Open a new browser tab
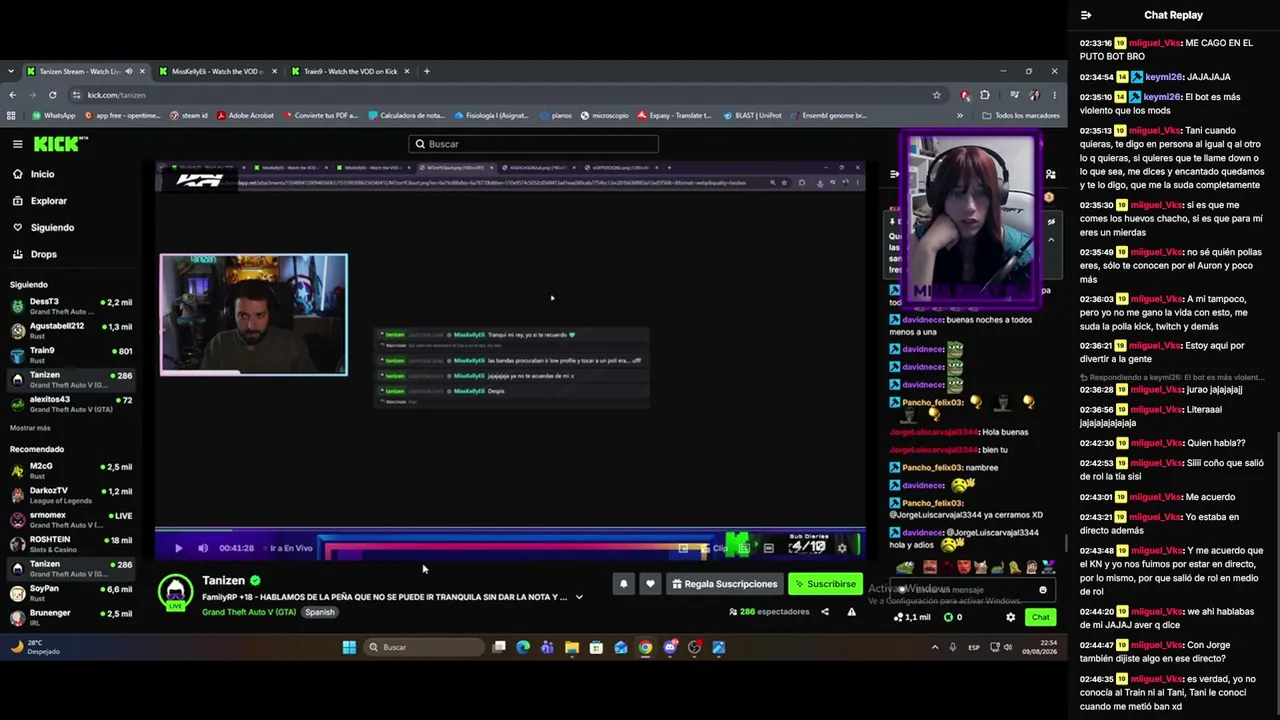The height and width of the screenshot is (720, 1280). (x=427, y=71)
